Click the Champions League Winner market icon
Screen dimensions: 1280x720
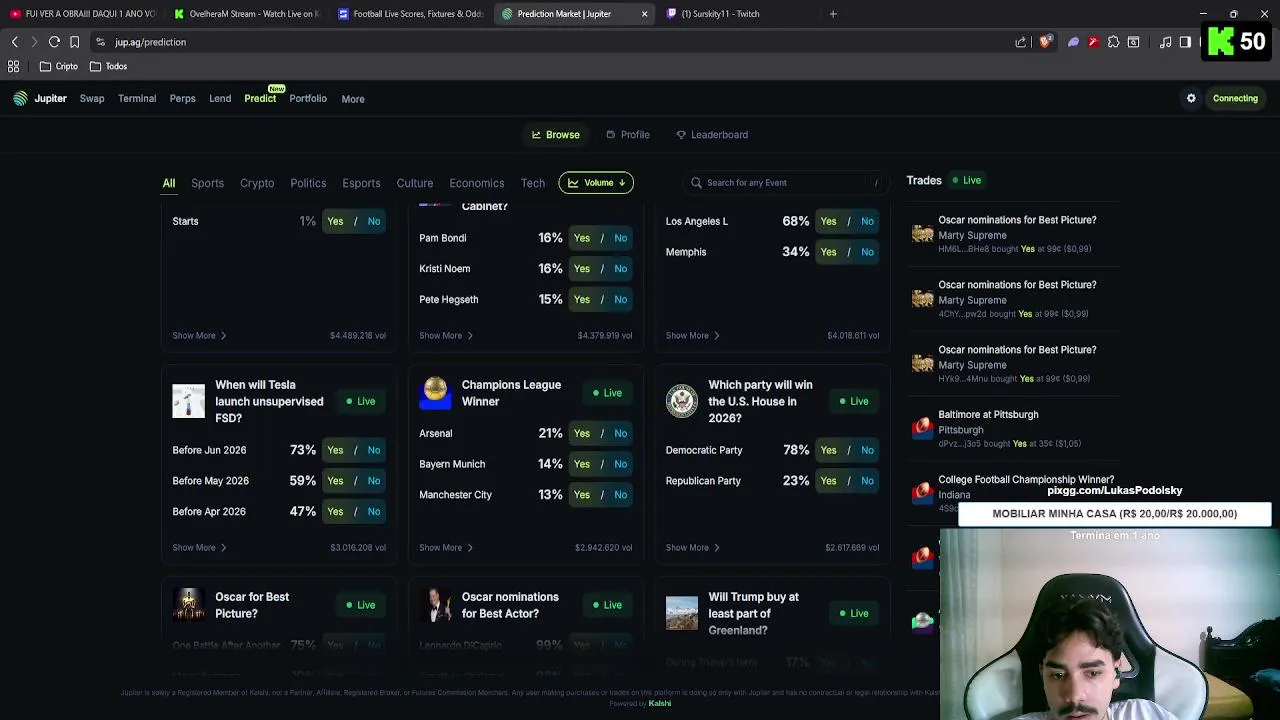tap(435, 393)
